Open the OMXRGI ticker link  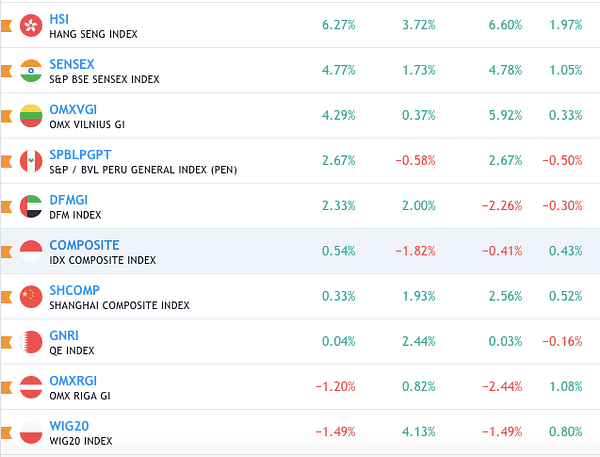(73, 380)
